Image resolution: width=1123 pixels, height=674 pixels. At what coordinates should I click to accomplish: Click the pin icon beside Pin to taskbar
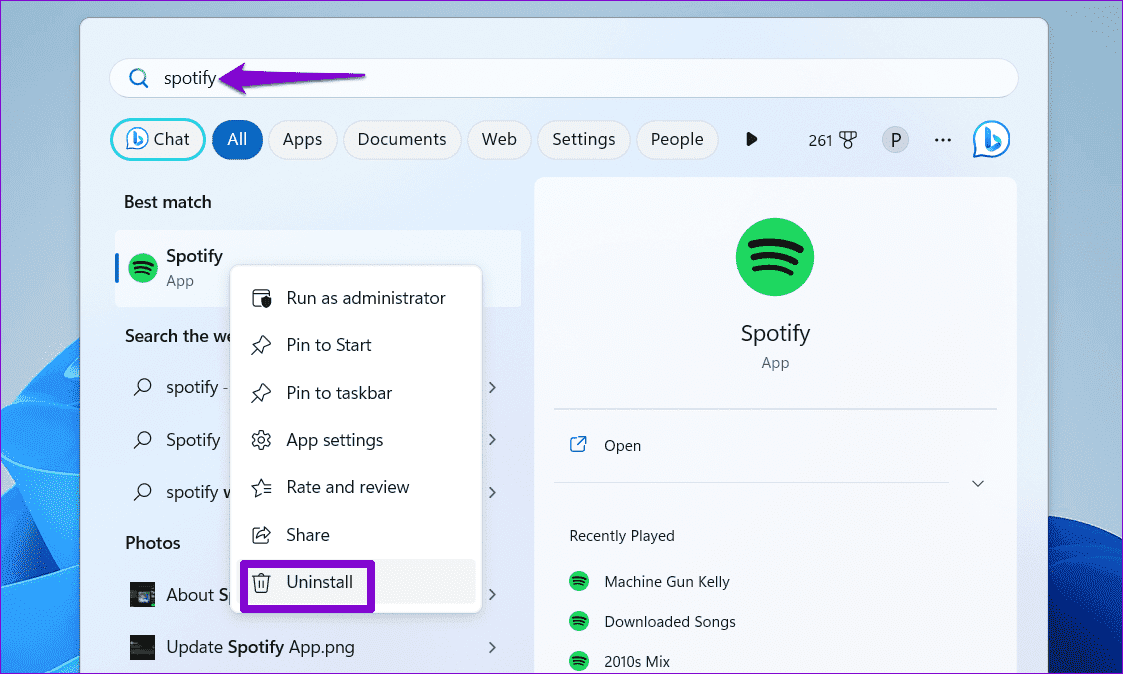[x=261, y=393]
